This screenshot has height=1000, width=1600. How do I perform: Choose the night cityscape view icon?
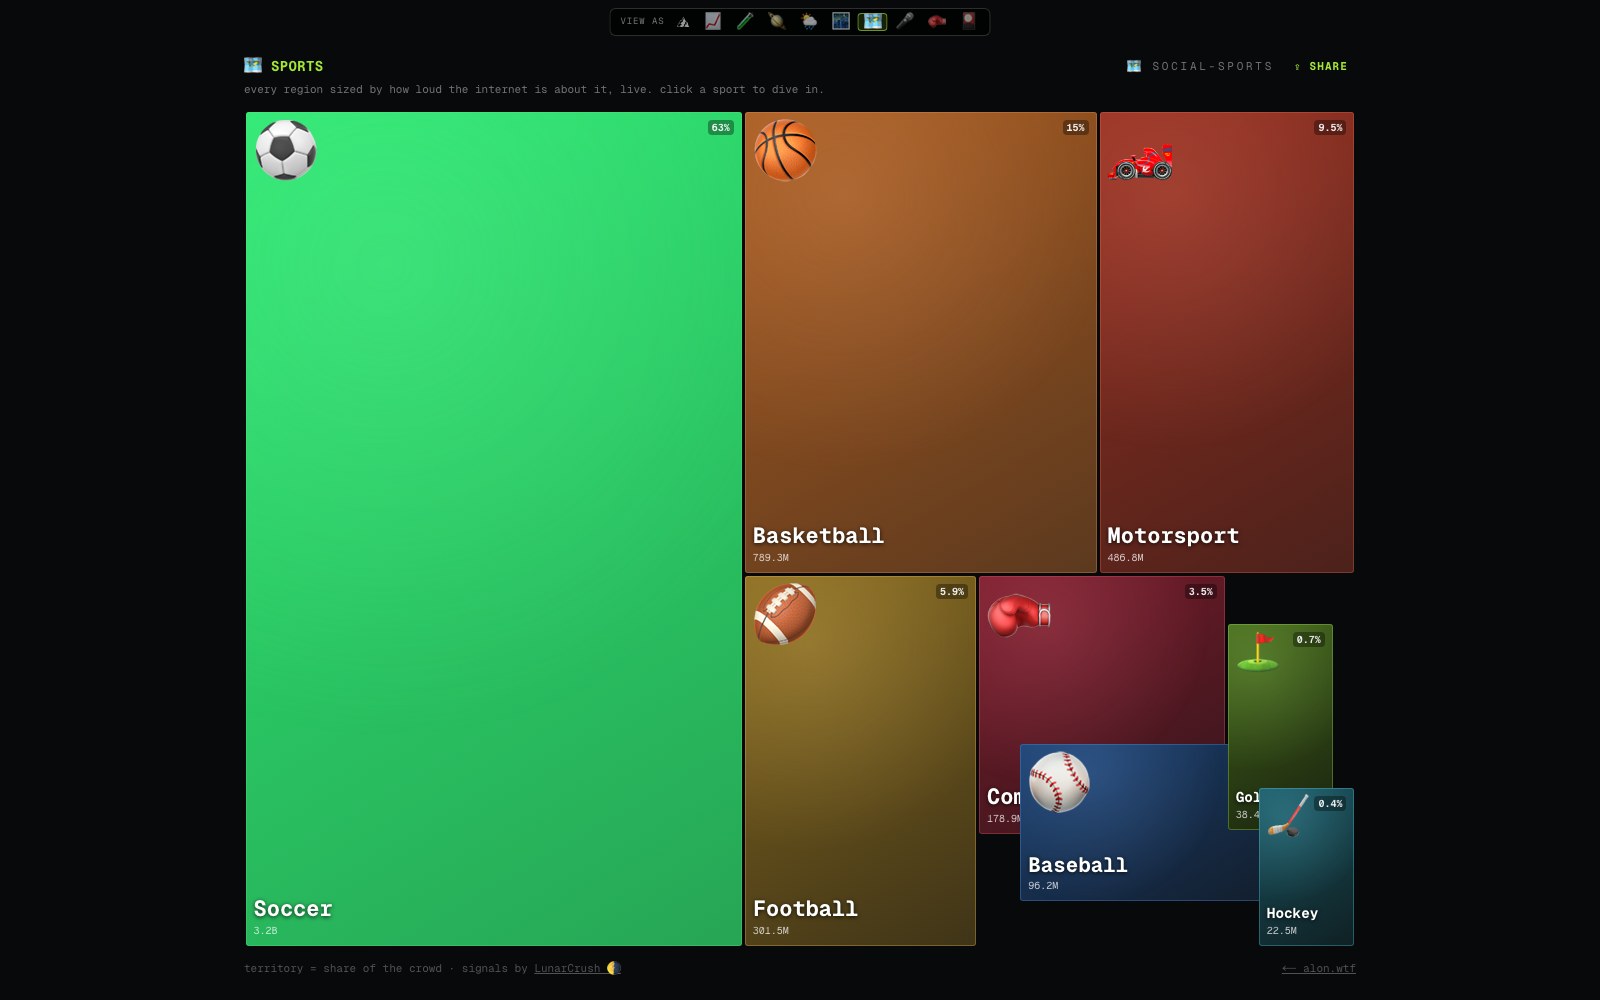tap(841, 21)
